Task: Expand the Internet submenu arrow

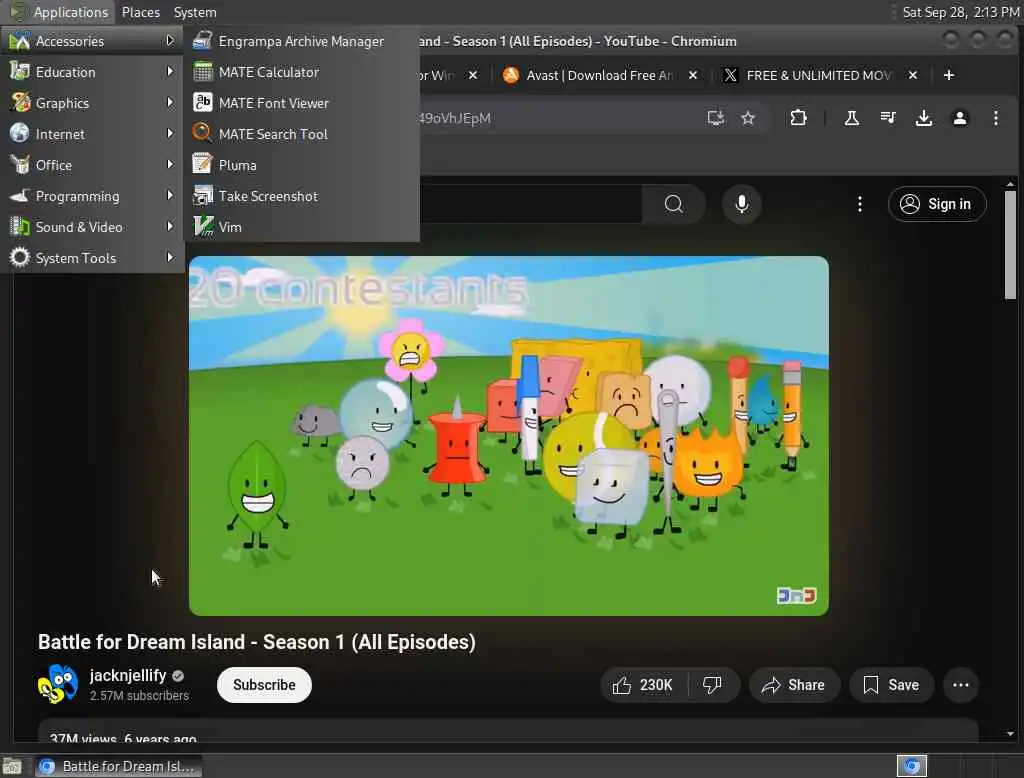Action: (x=170, y=133)
